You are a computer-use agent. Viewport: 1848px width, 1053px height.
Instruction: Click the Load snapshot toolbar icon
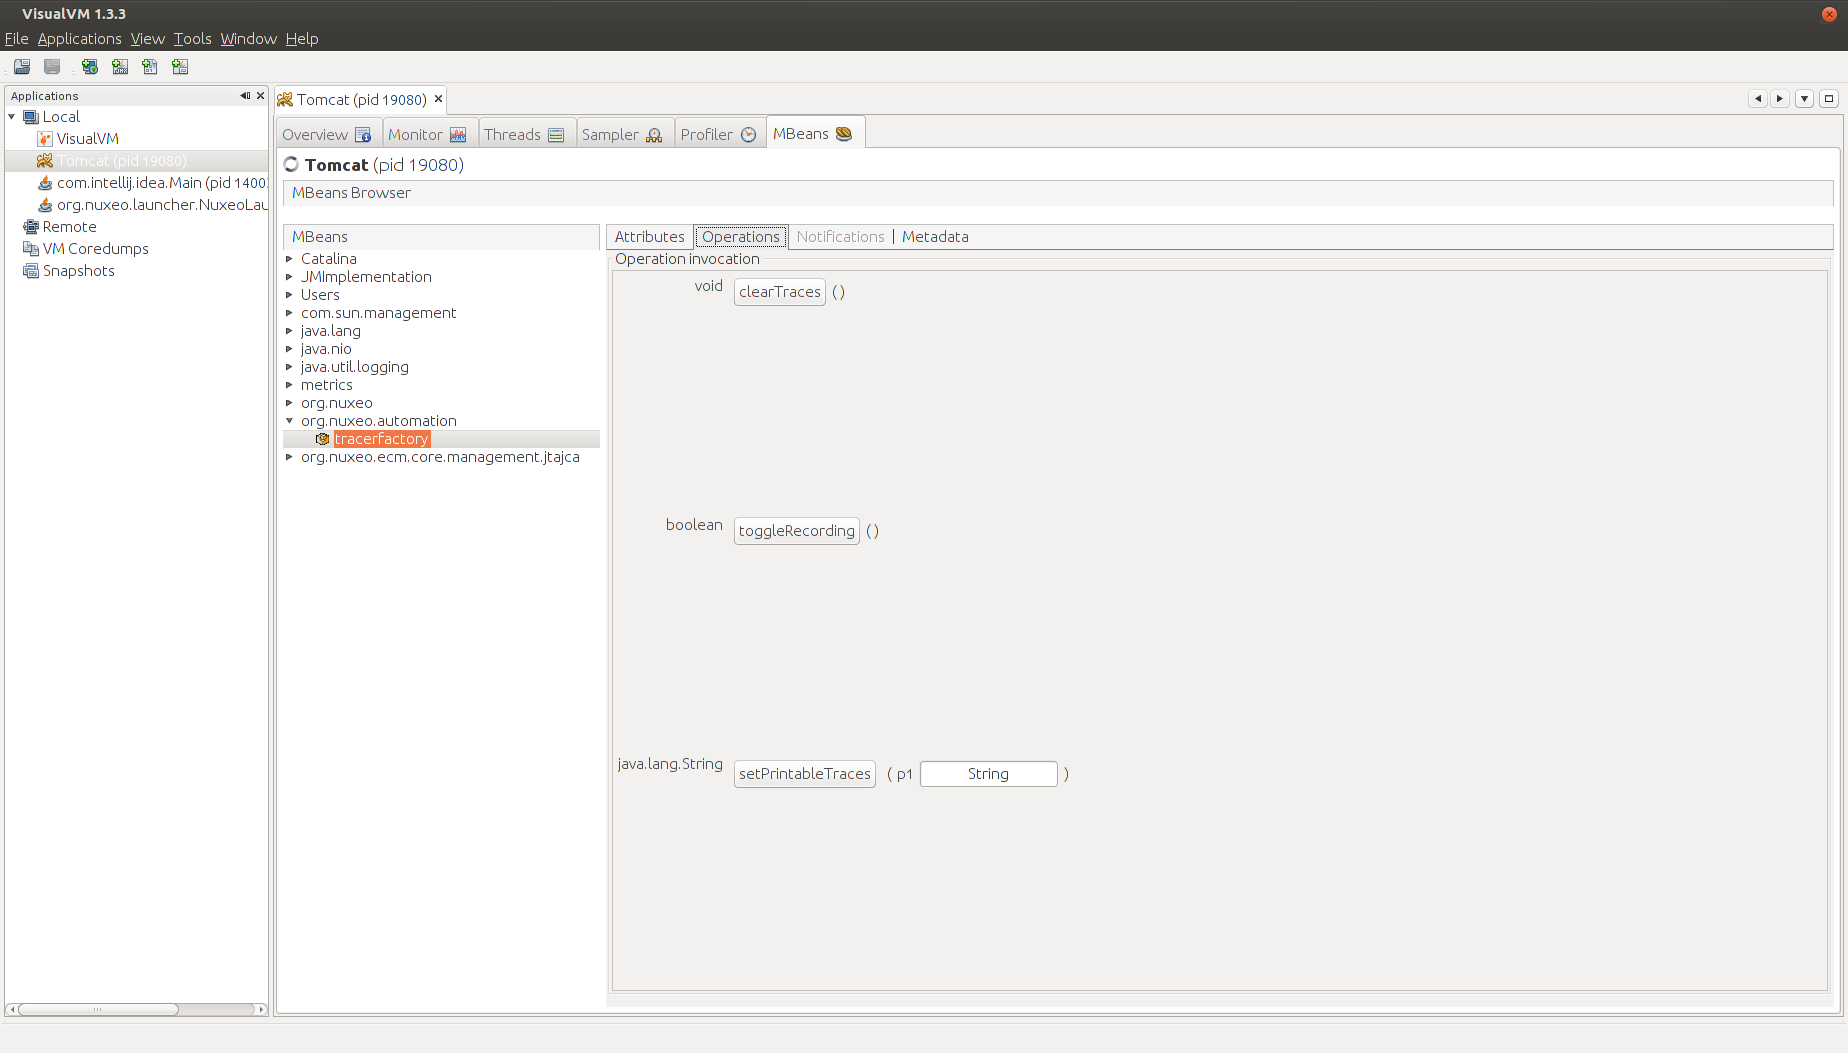(x=22, y=67)
